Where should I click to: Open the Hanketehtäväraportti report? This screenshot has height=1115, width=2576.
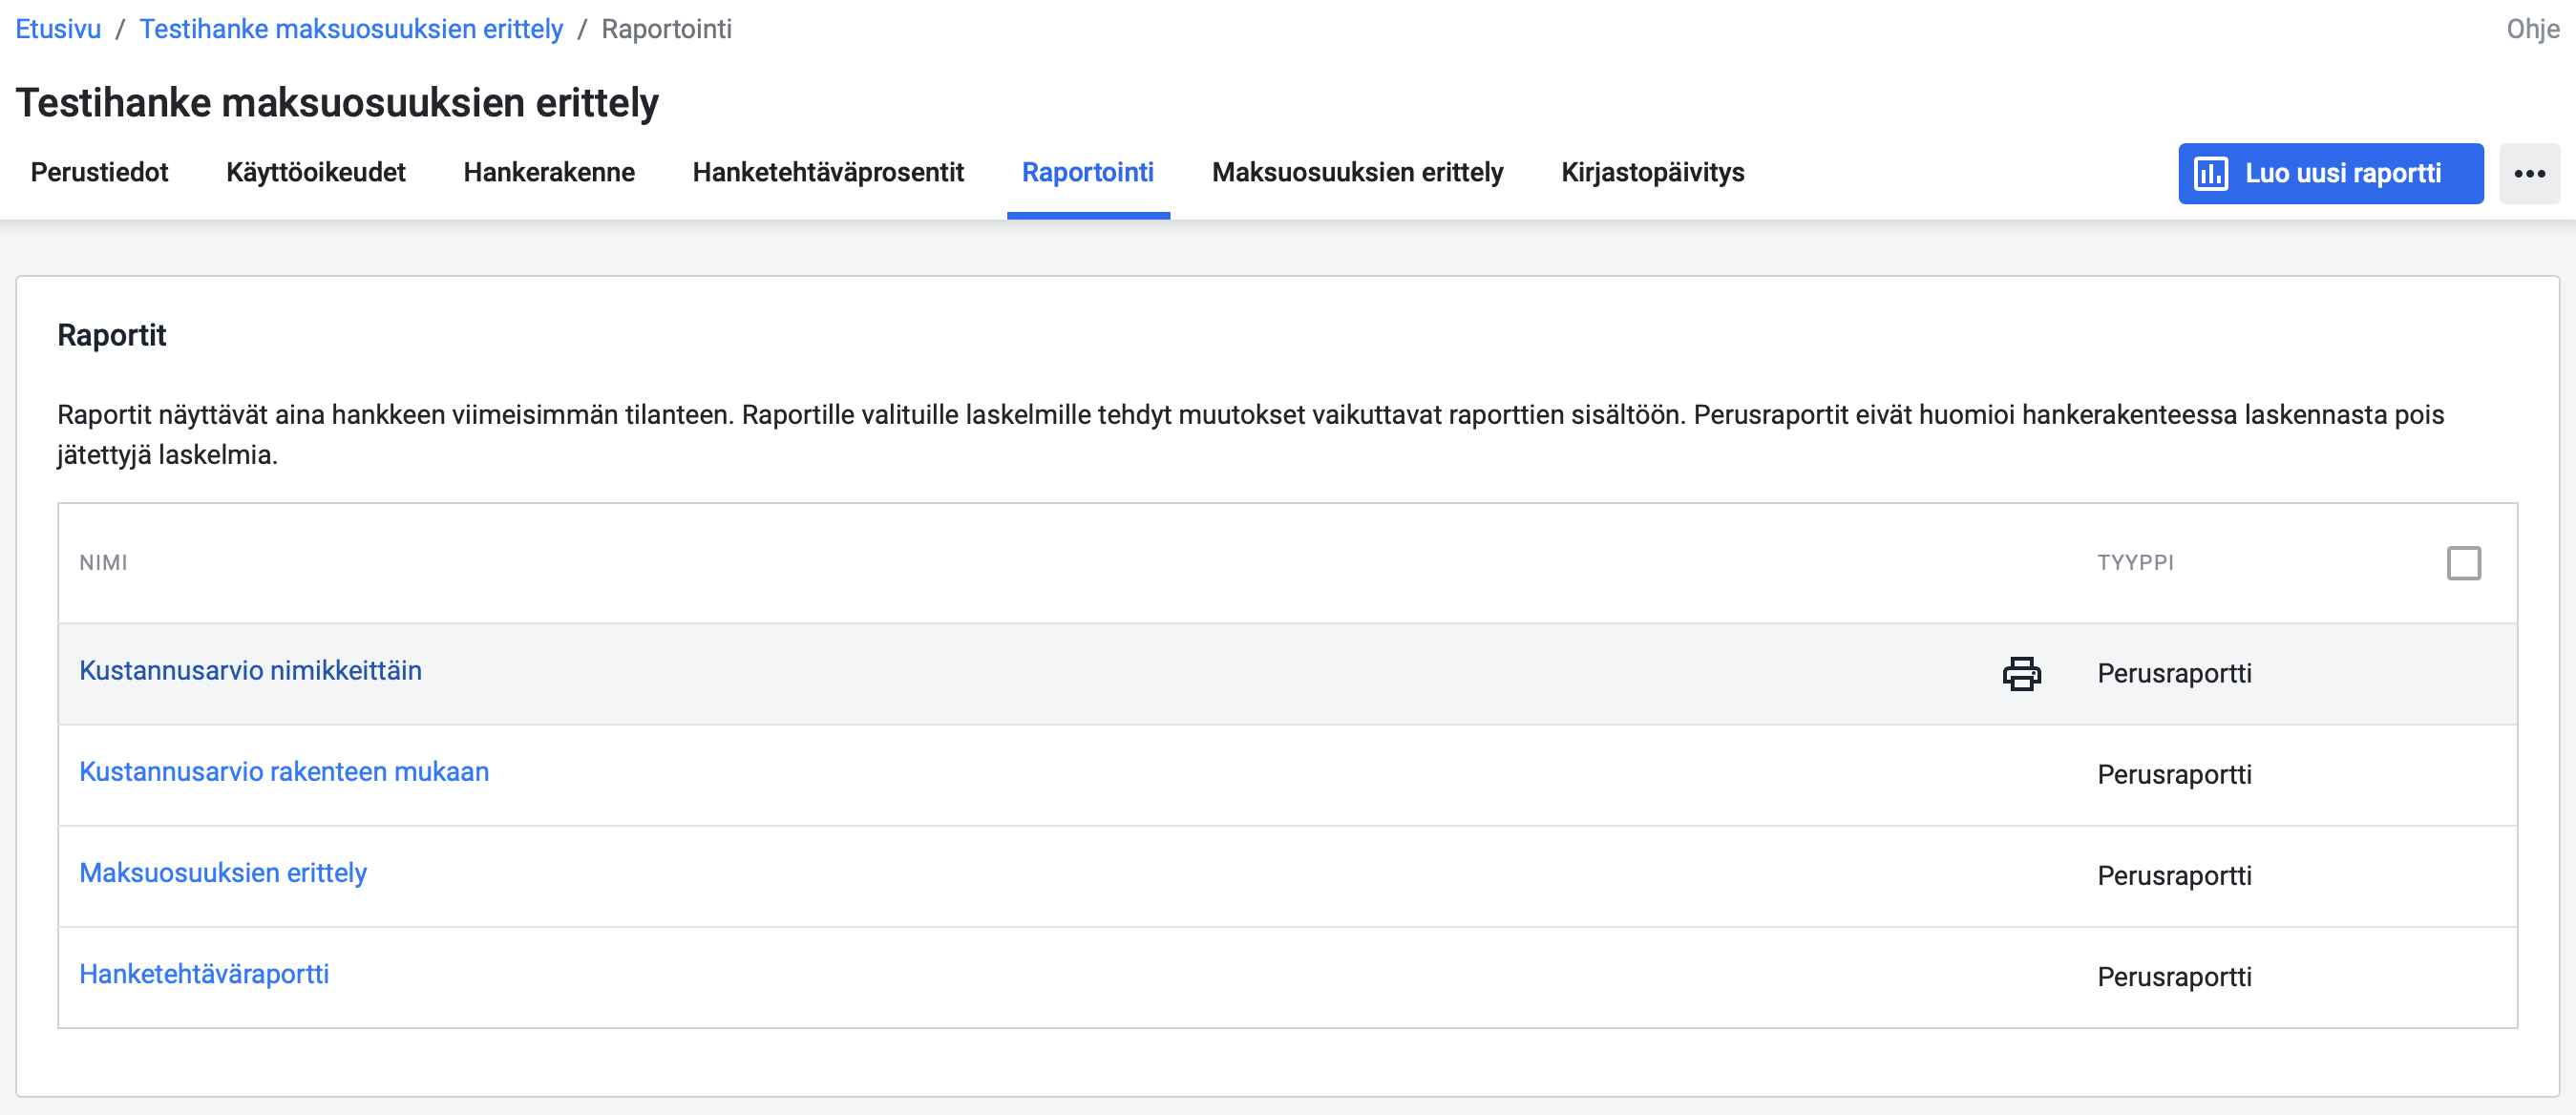[x=204, y=973]
